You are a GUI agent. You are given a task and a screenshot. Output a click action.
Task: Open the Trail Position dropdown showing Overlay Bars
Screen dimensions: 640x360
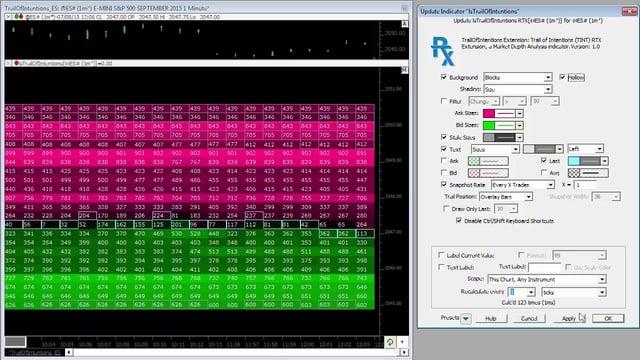pyautogui.click(x=506, y=197)
